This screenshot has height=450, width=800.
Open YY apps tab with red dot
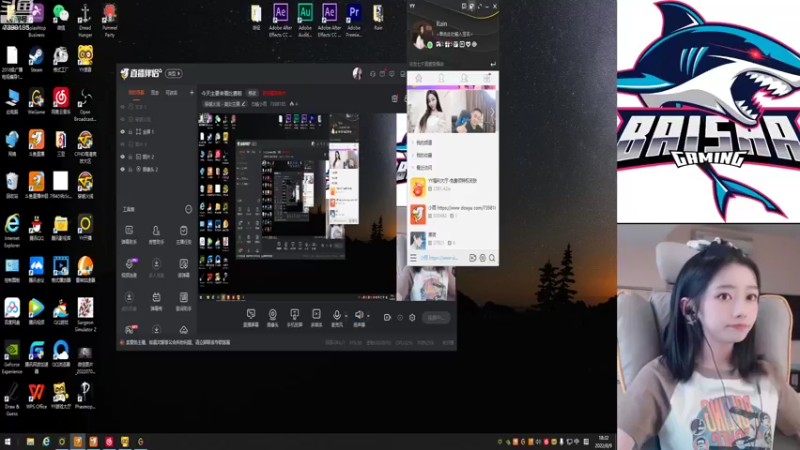point(487,78)
